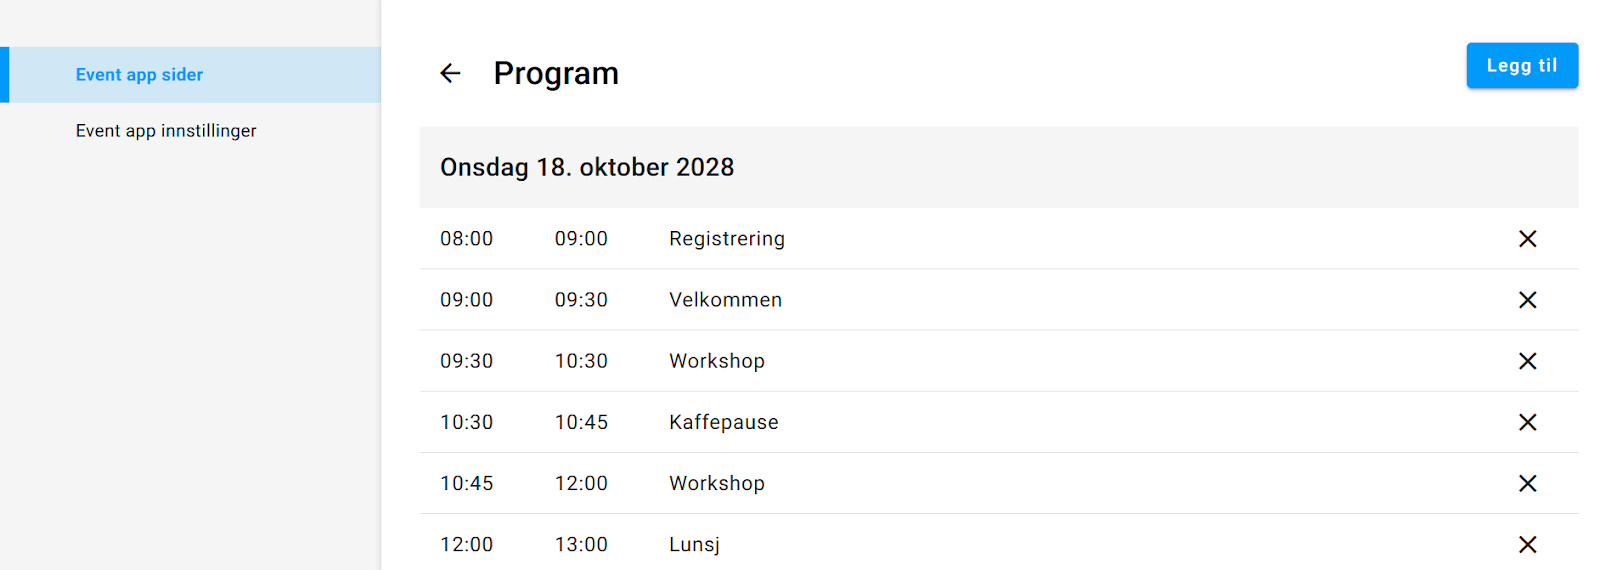Delete the 10:45 Workshop entry
The width and height of the screenshot is (1600, 570).
point(1527,483)
